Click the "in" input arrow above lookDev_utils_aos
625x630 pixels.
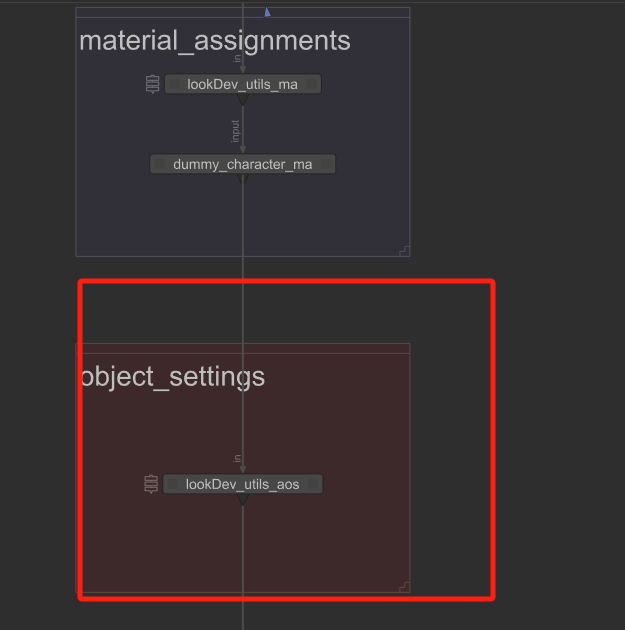tap(243, 468)
